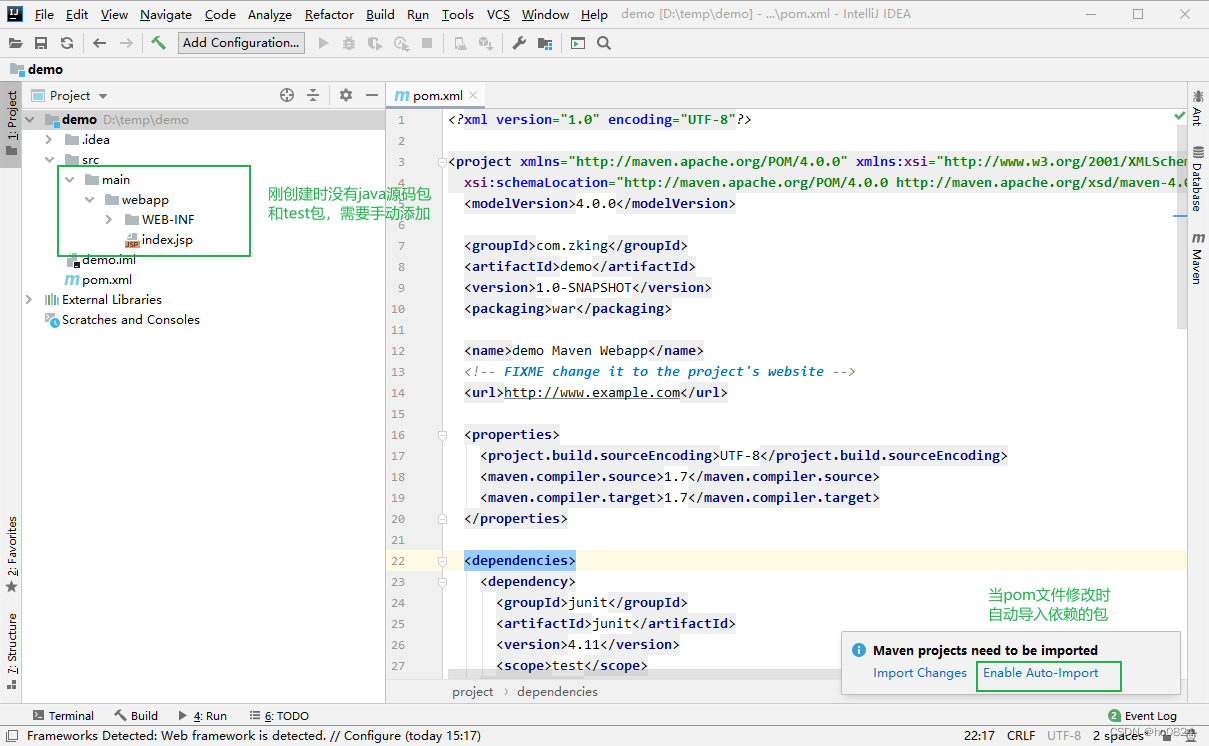This screenshot has height=746, width=1209.
Task: Open the Build tool window
Action: coord(136,716)
